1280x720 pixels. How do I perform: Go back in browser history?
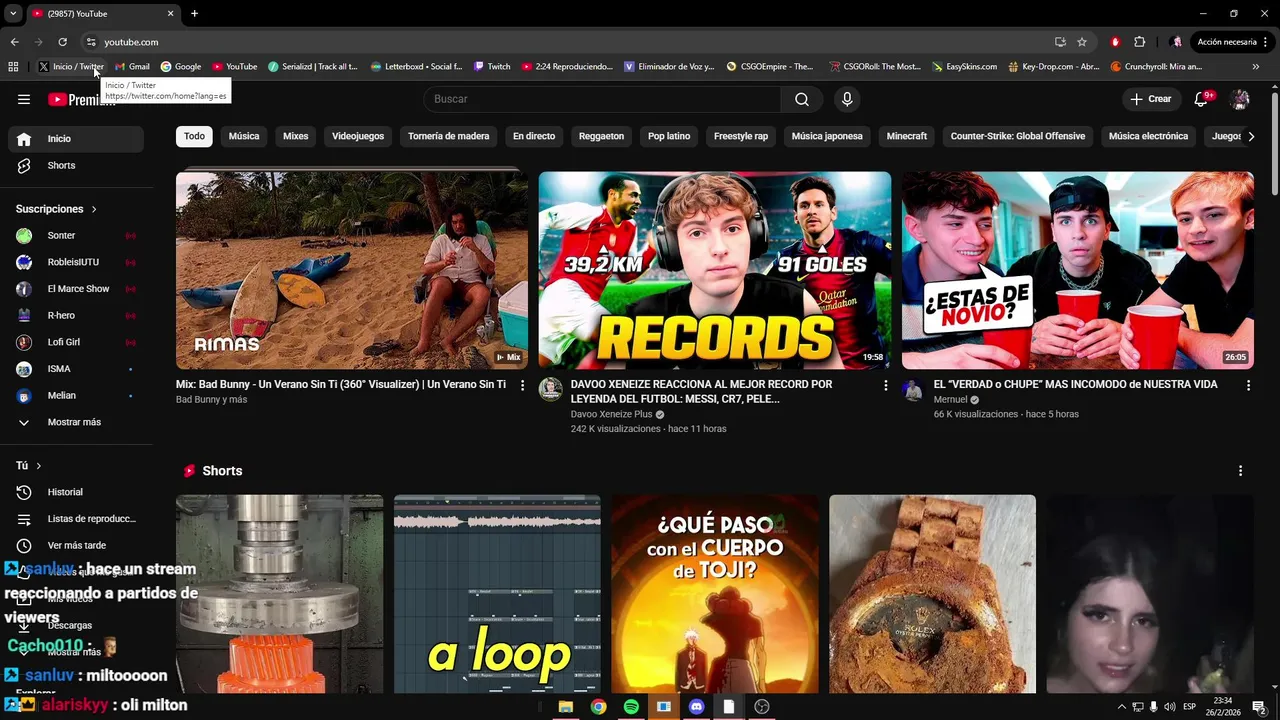(14, 42)
